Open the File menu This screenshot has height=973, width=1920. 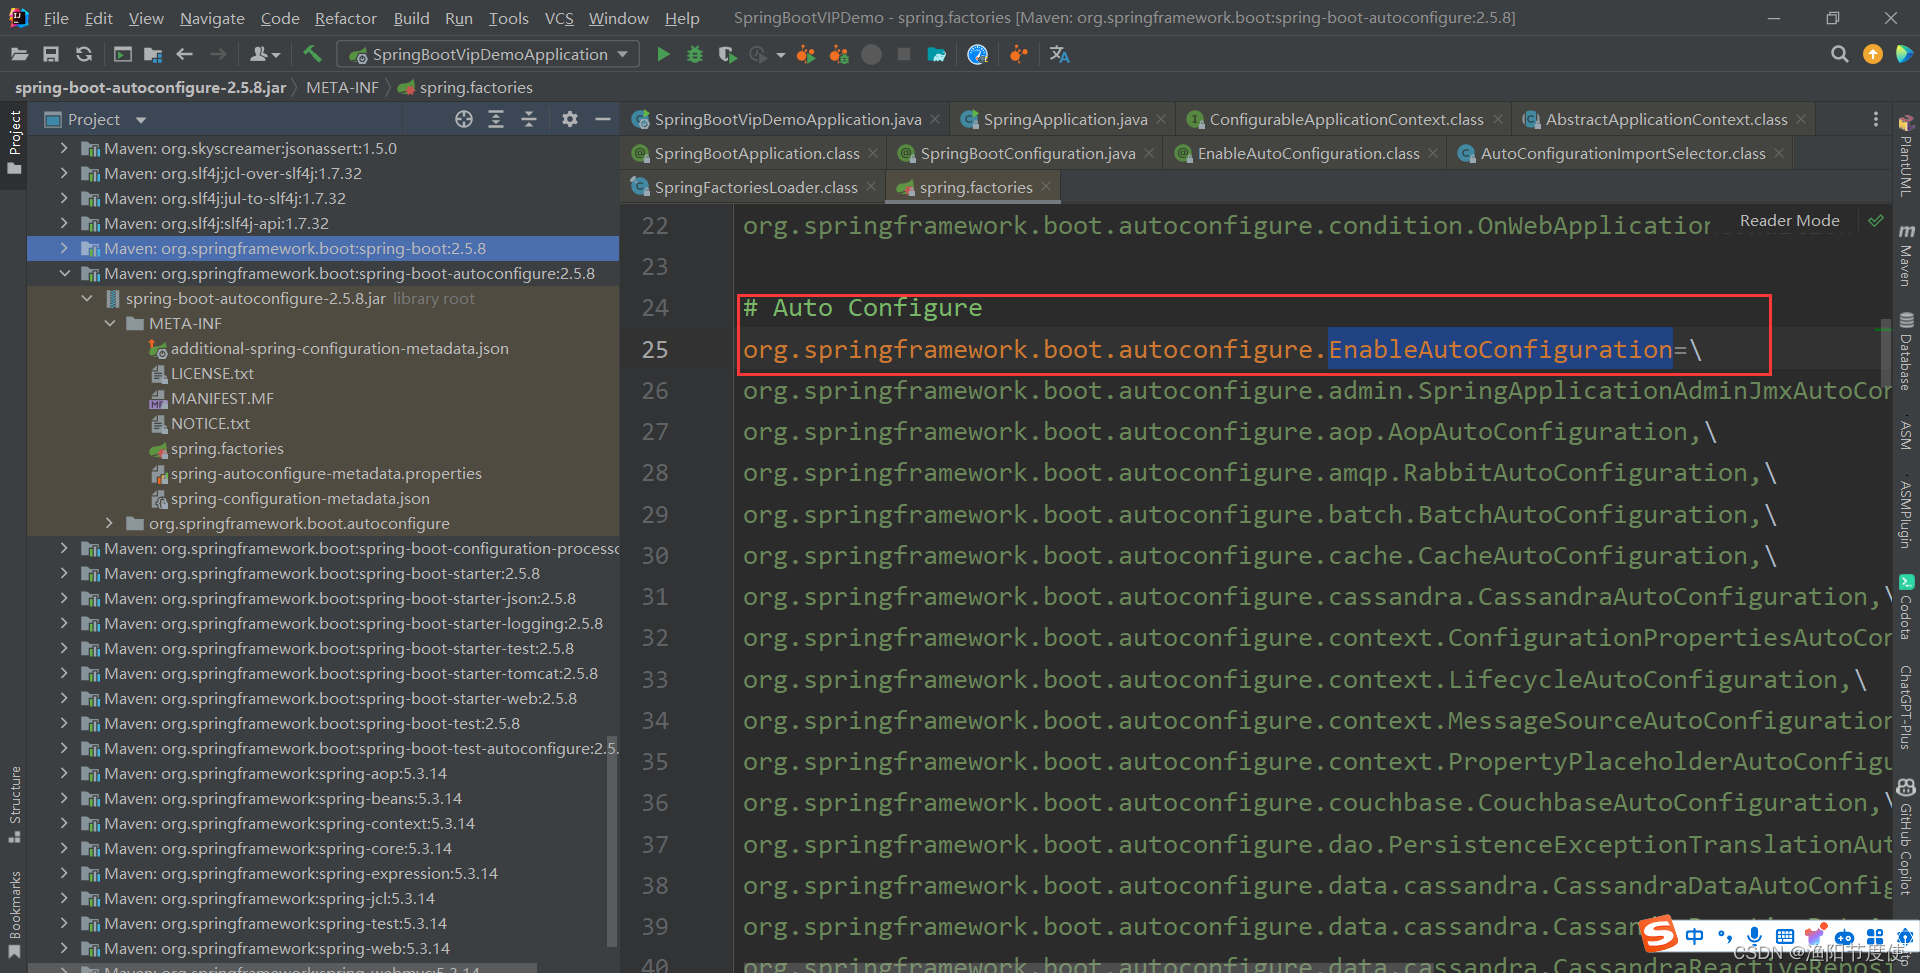(x=56, y=18)
